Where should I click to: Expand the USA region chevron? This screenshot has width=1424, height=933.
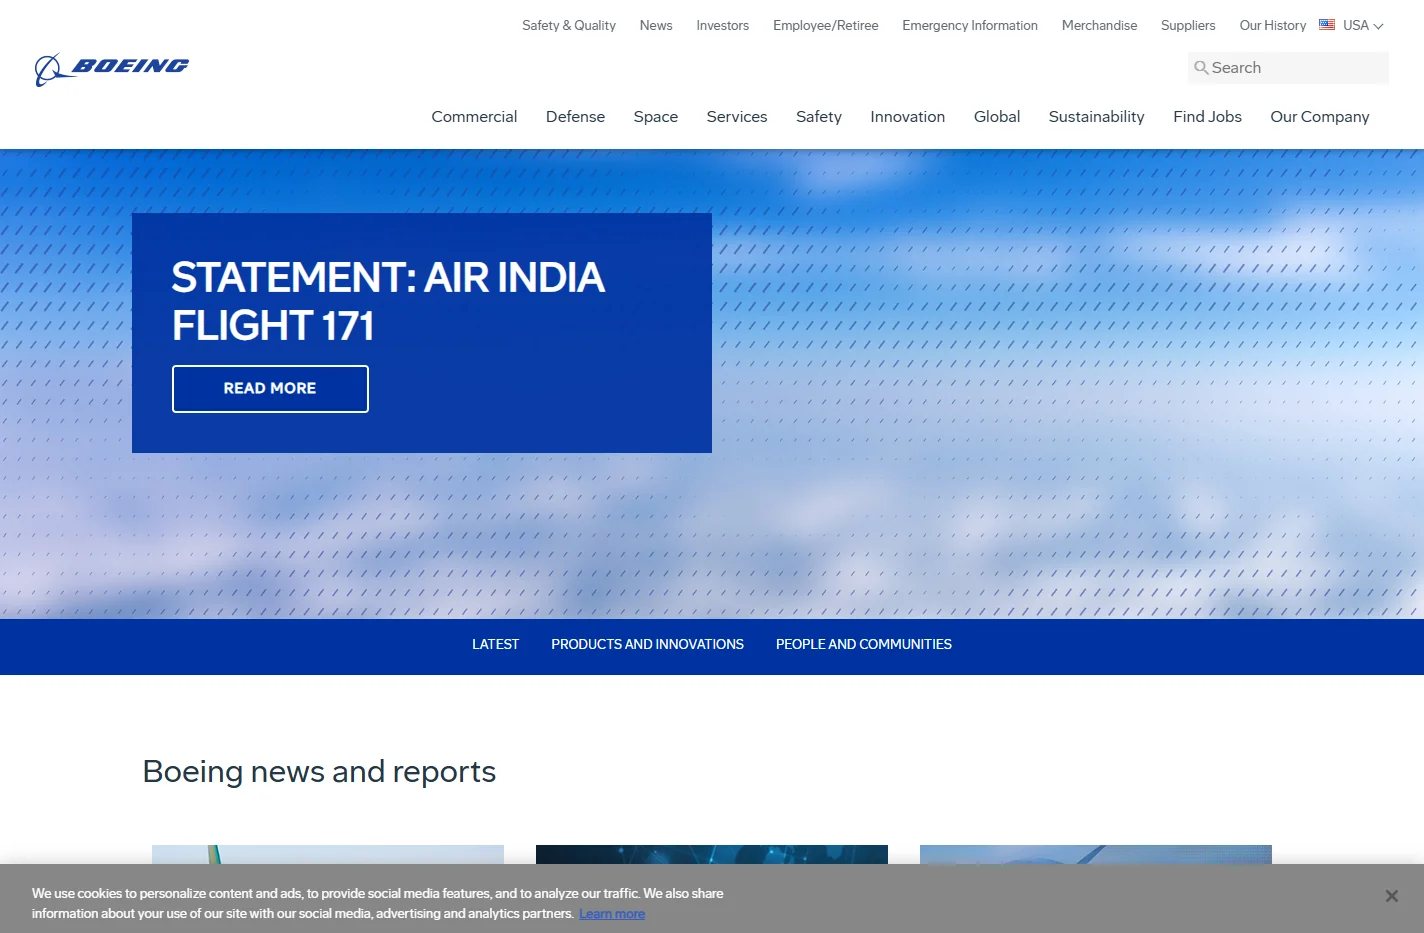pyautogui.click(x=1378, y=26)
